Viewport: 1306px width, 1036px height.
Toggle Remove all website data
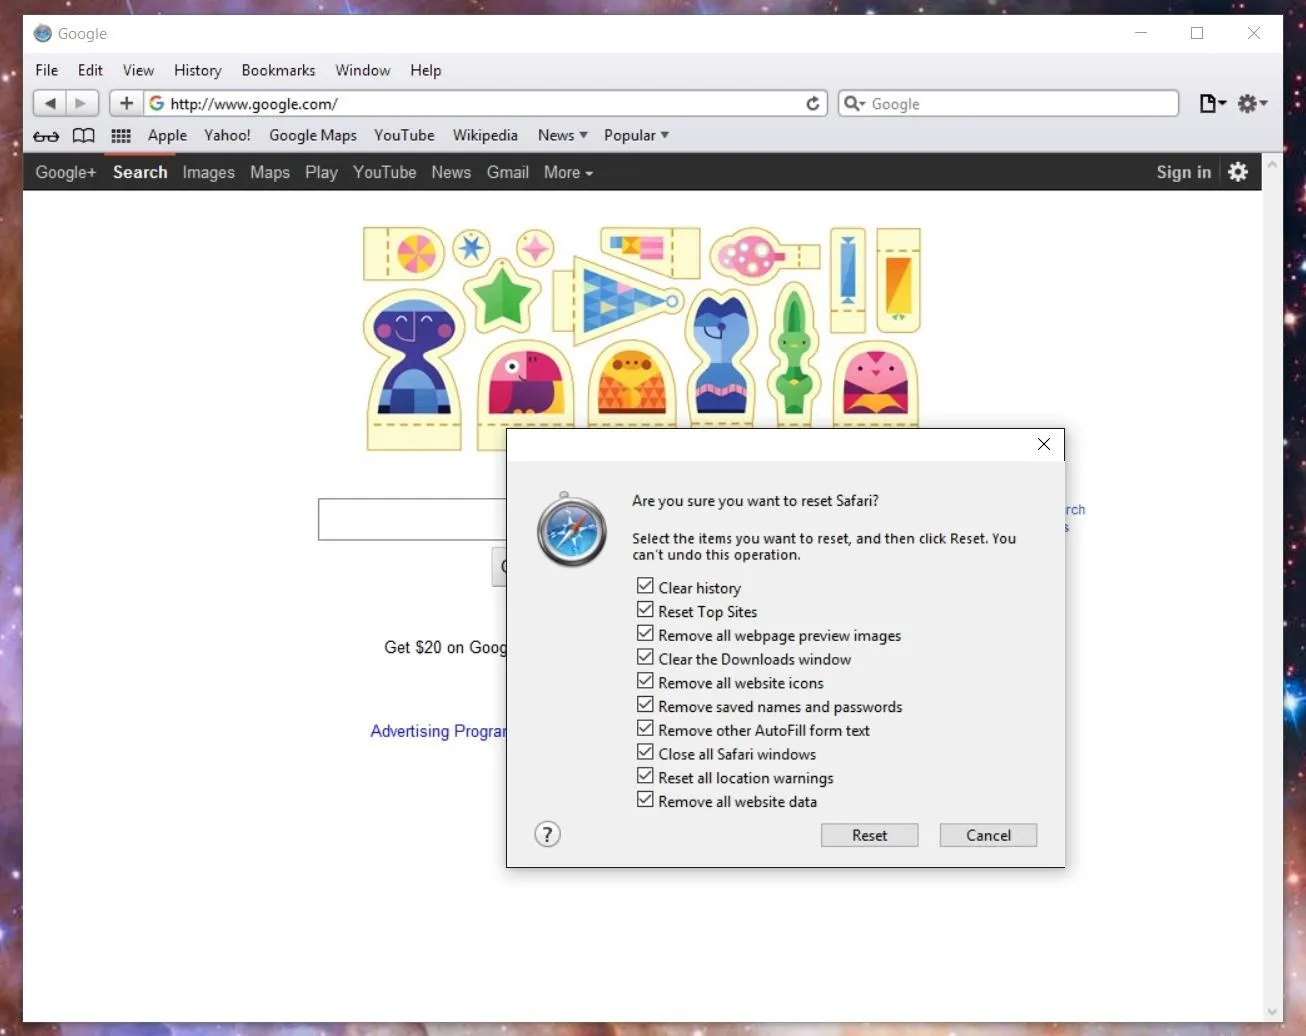click(x=645, y=800)
